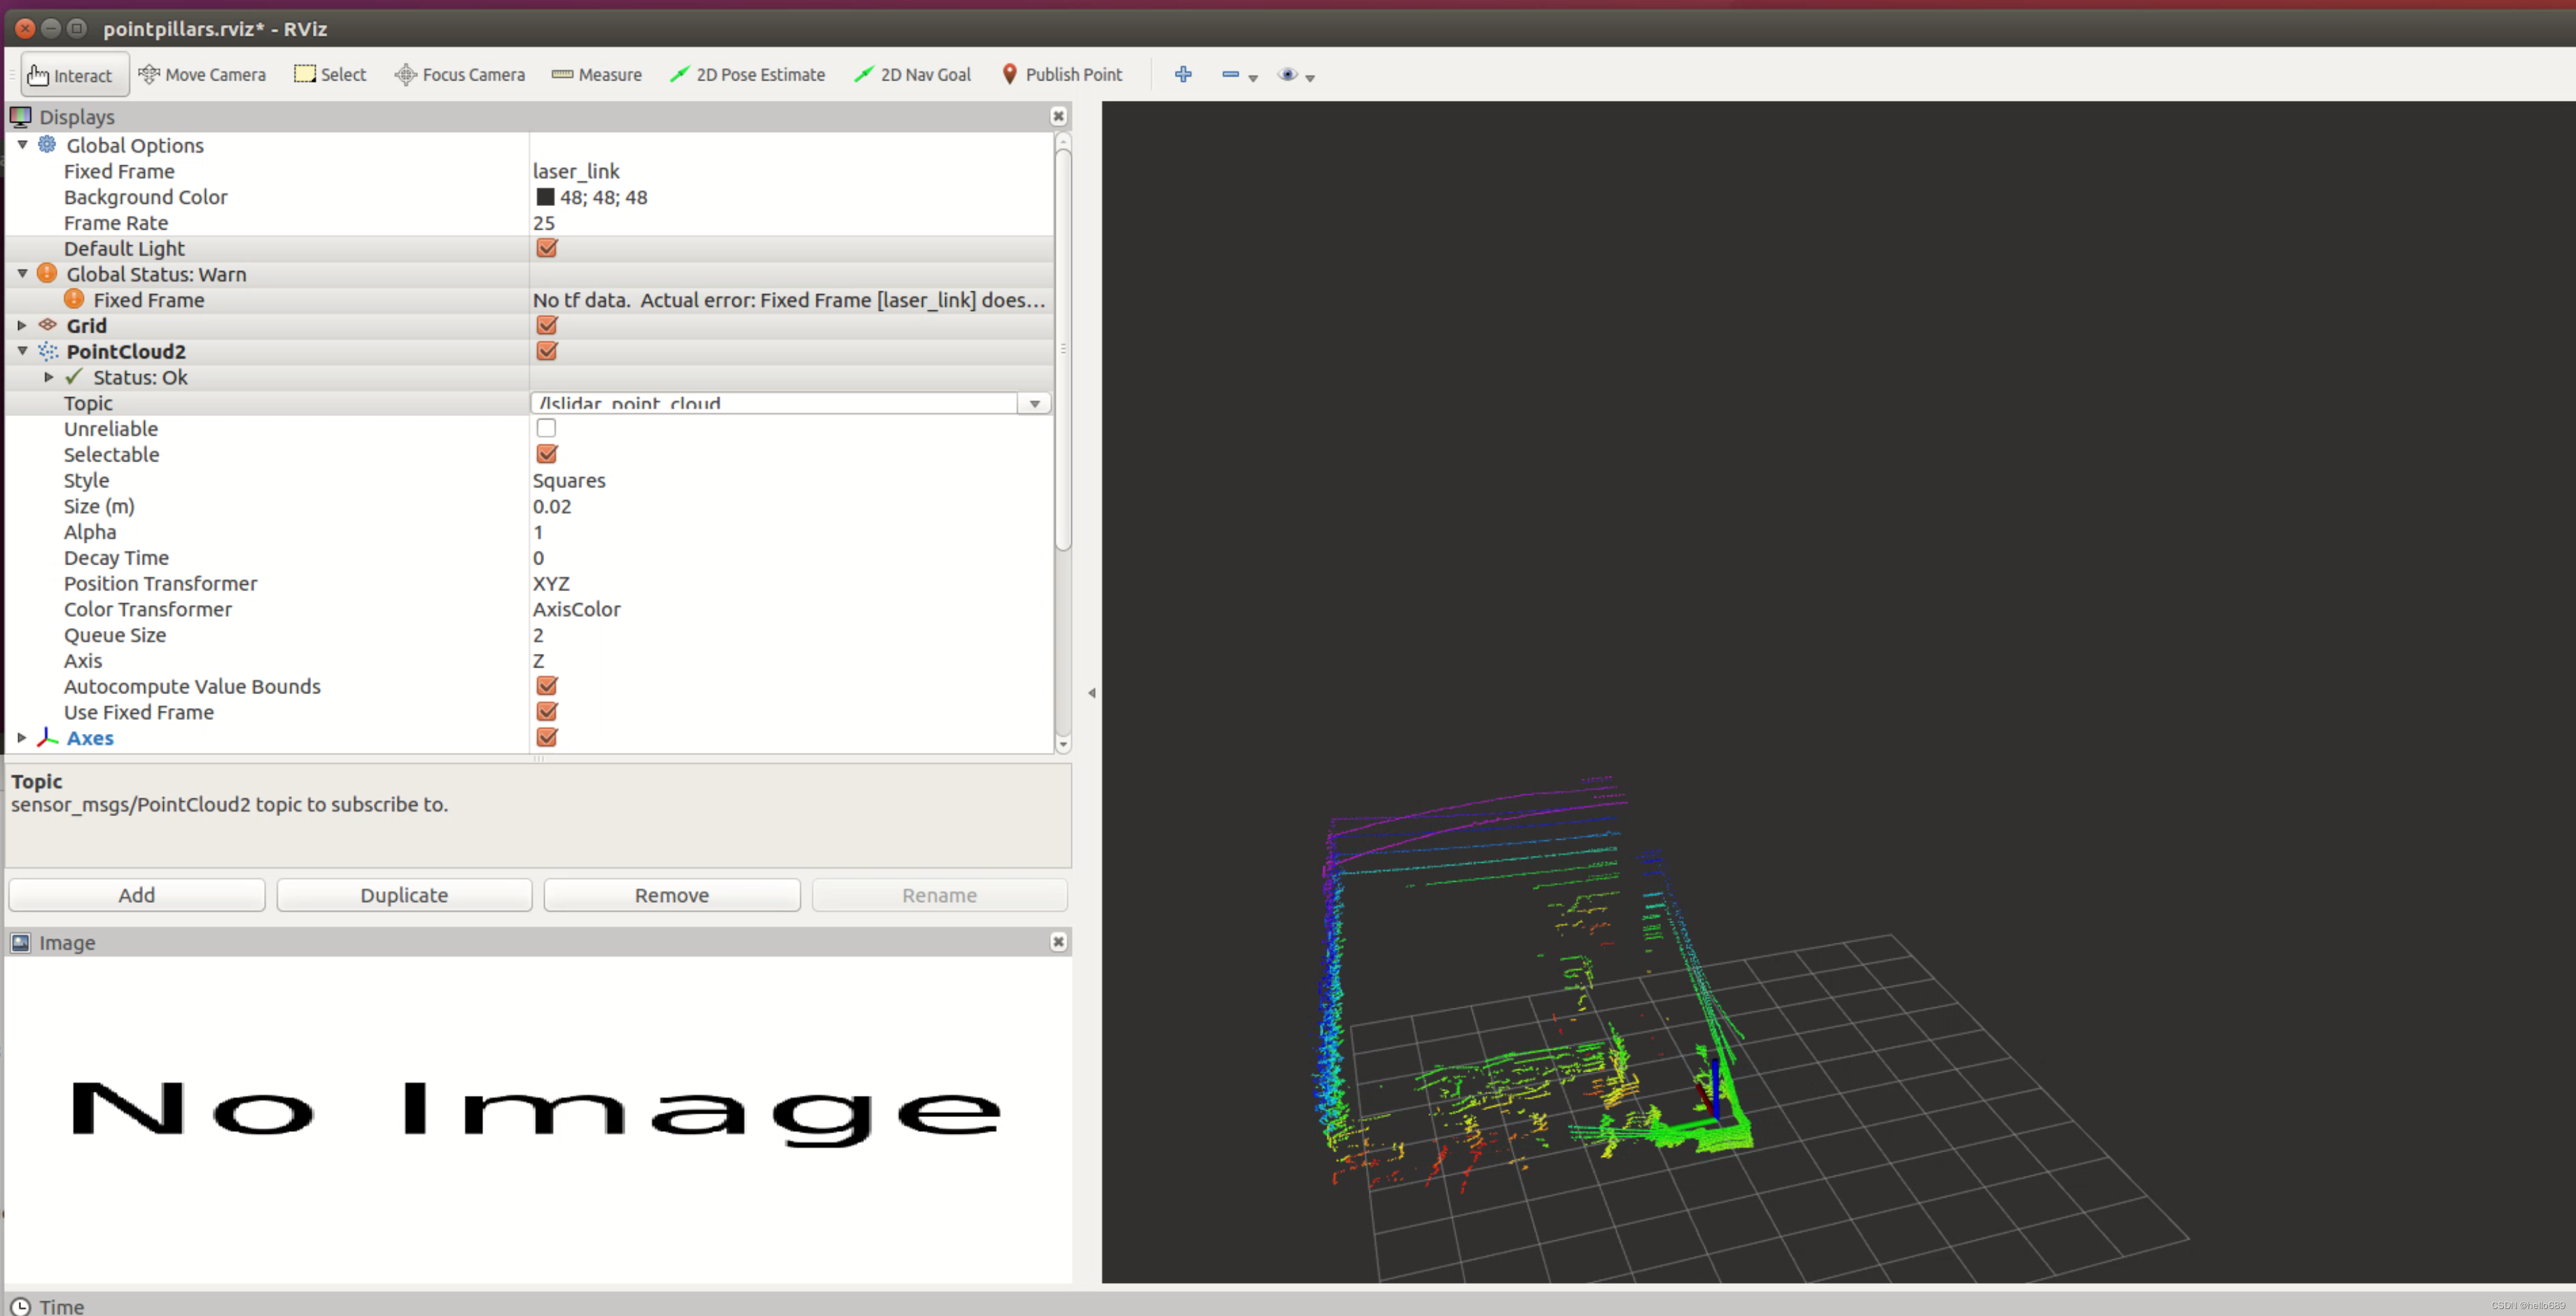
Task: Click the Add button
Action: click(x=136, y=894)
